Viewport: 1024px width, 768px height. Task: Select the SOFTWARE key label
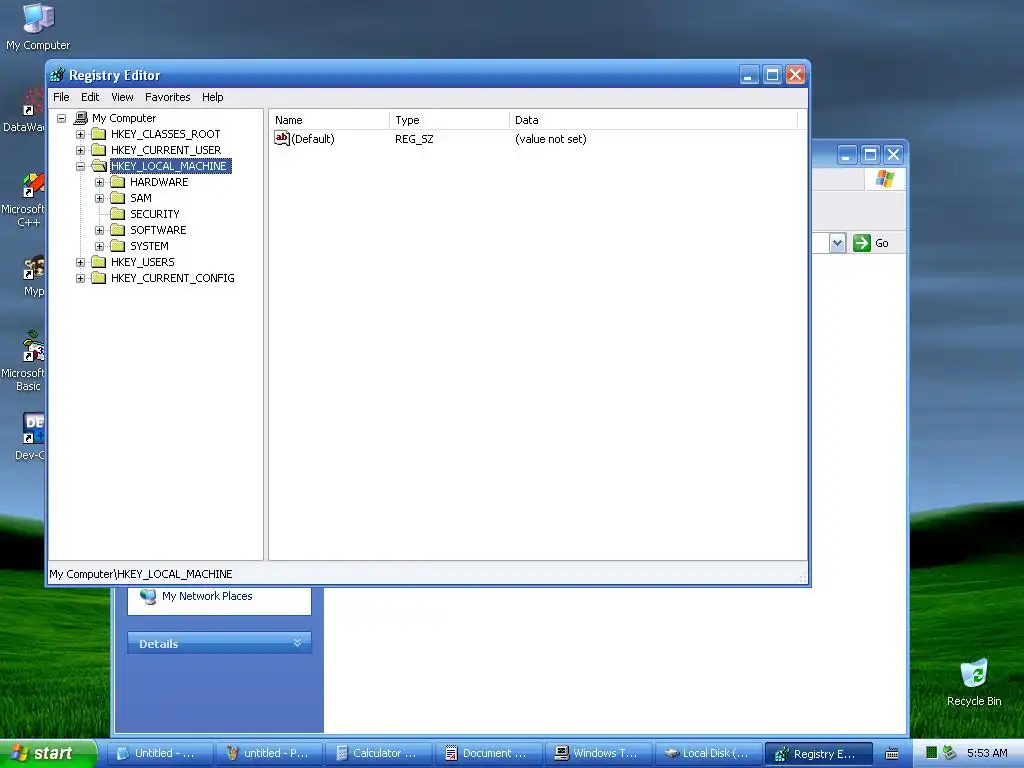tap(158, 230)
